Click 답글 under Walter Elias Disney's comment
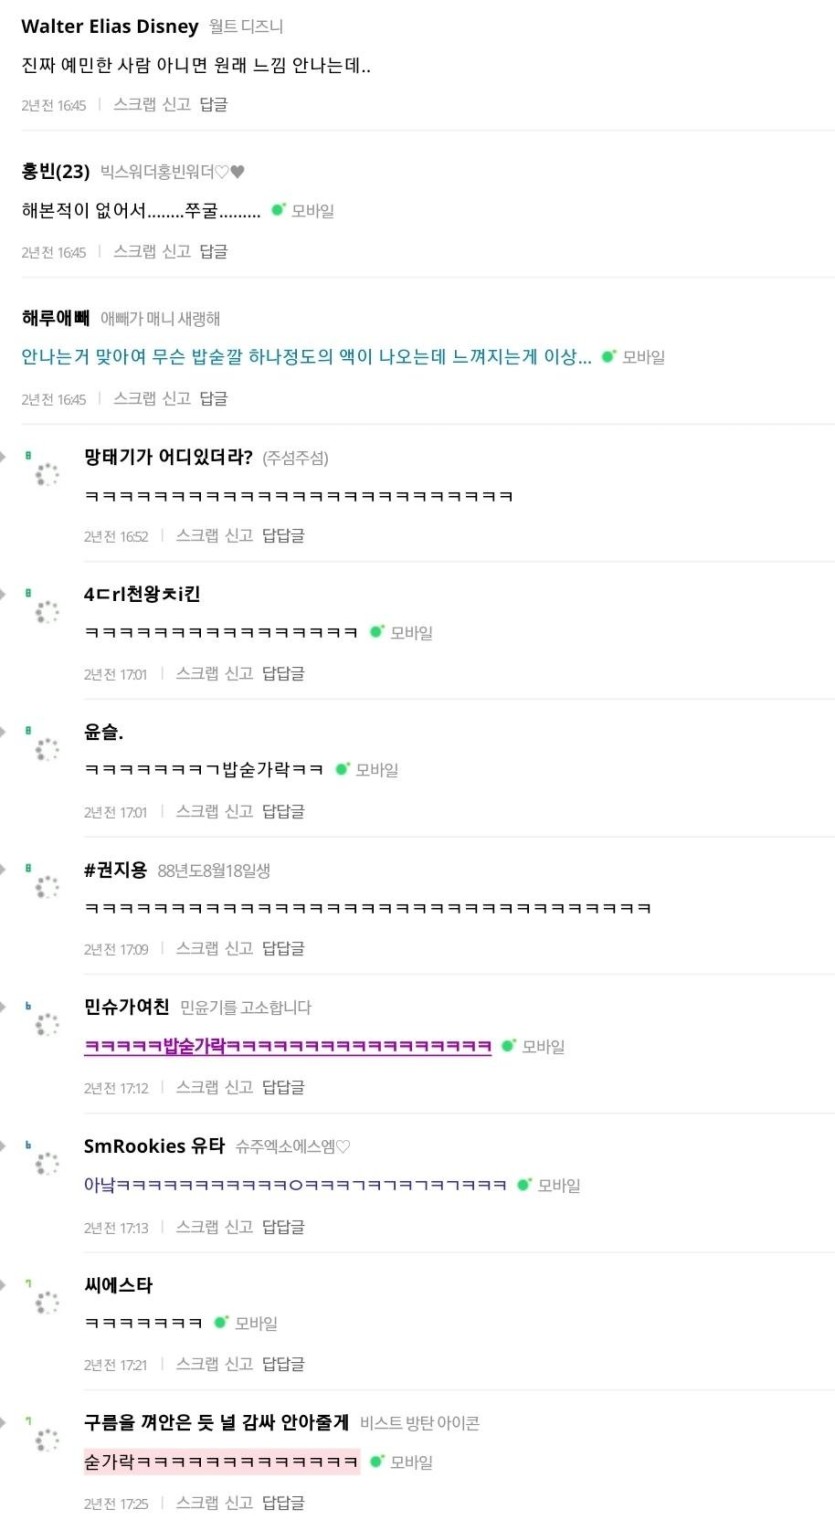 point(214,104)
